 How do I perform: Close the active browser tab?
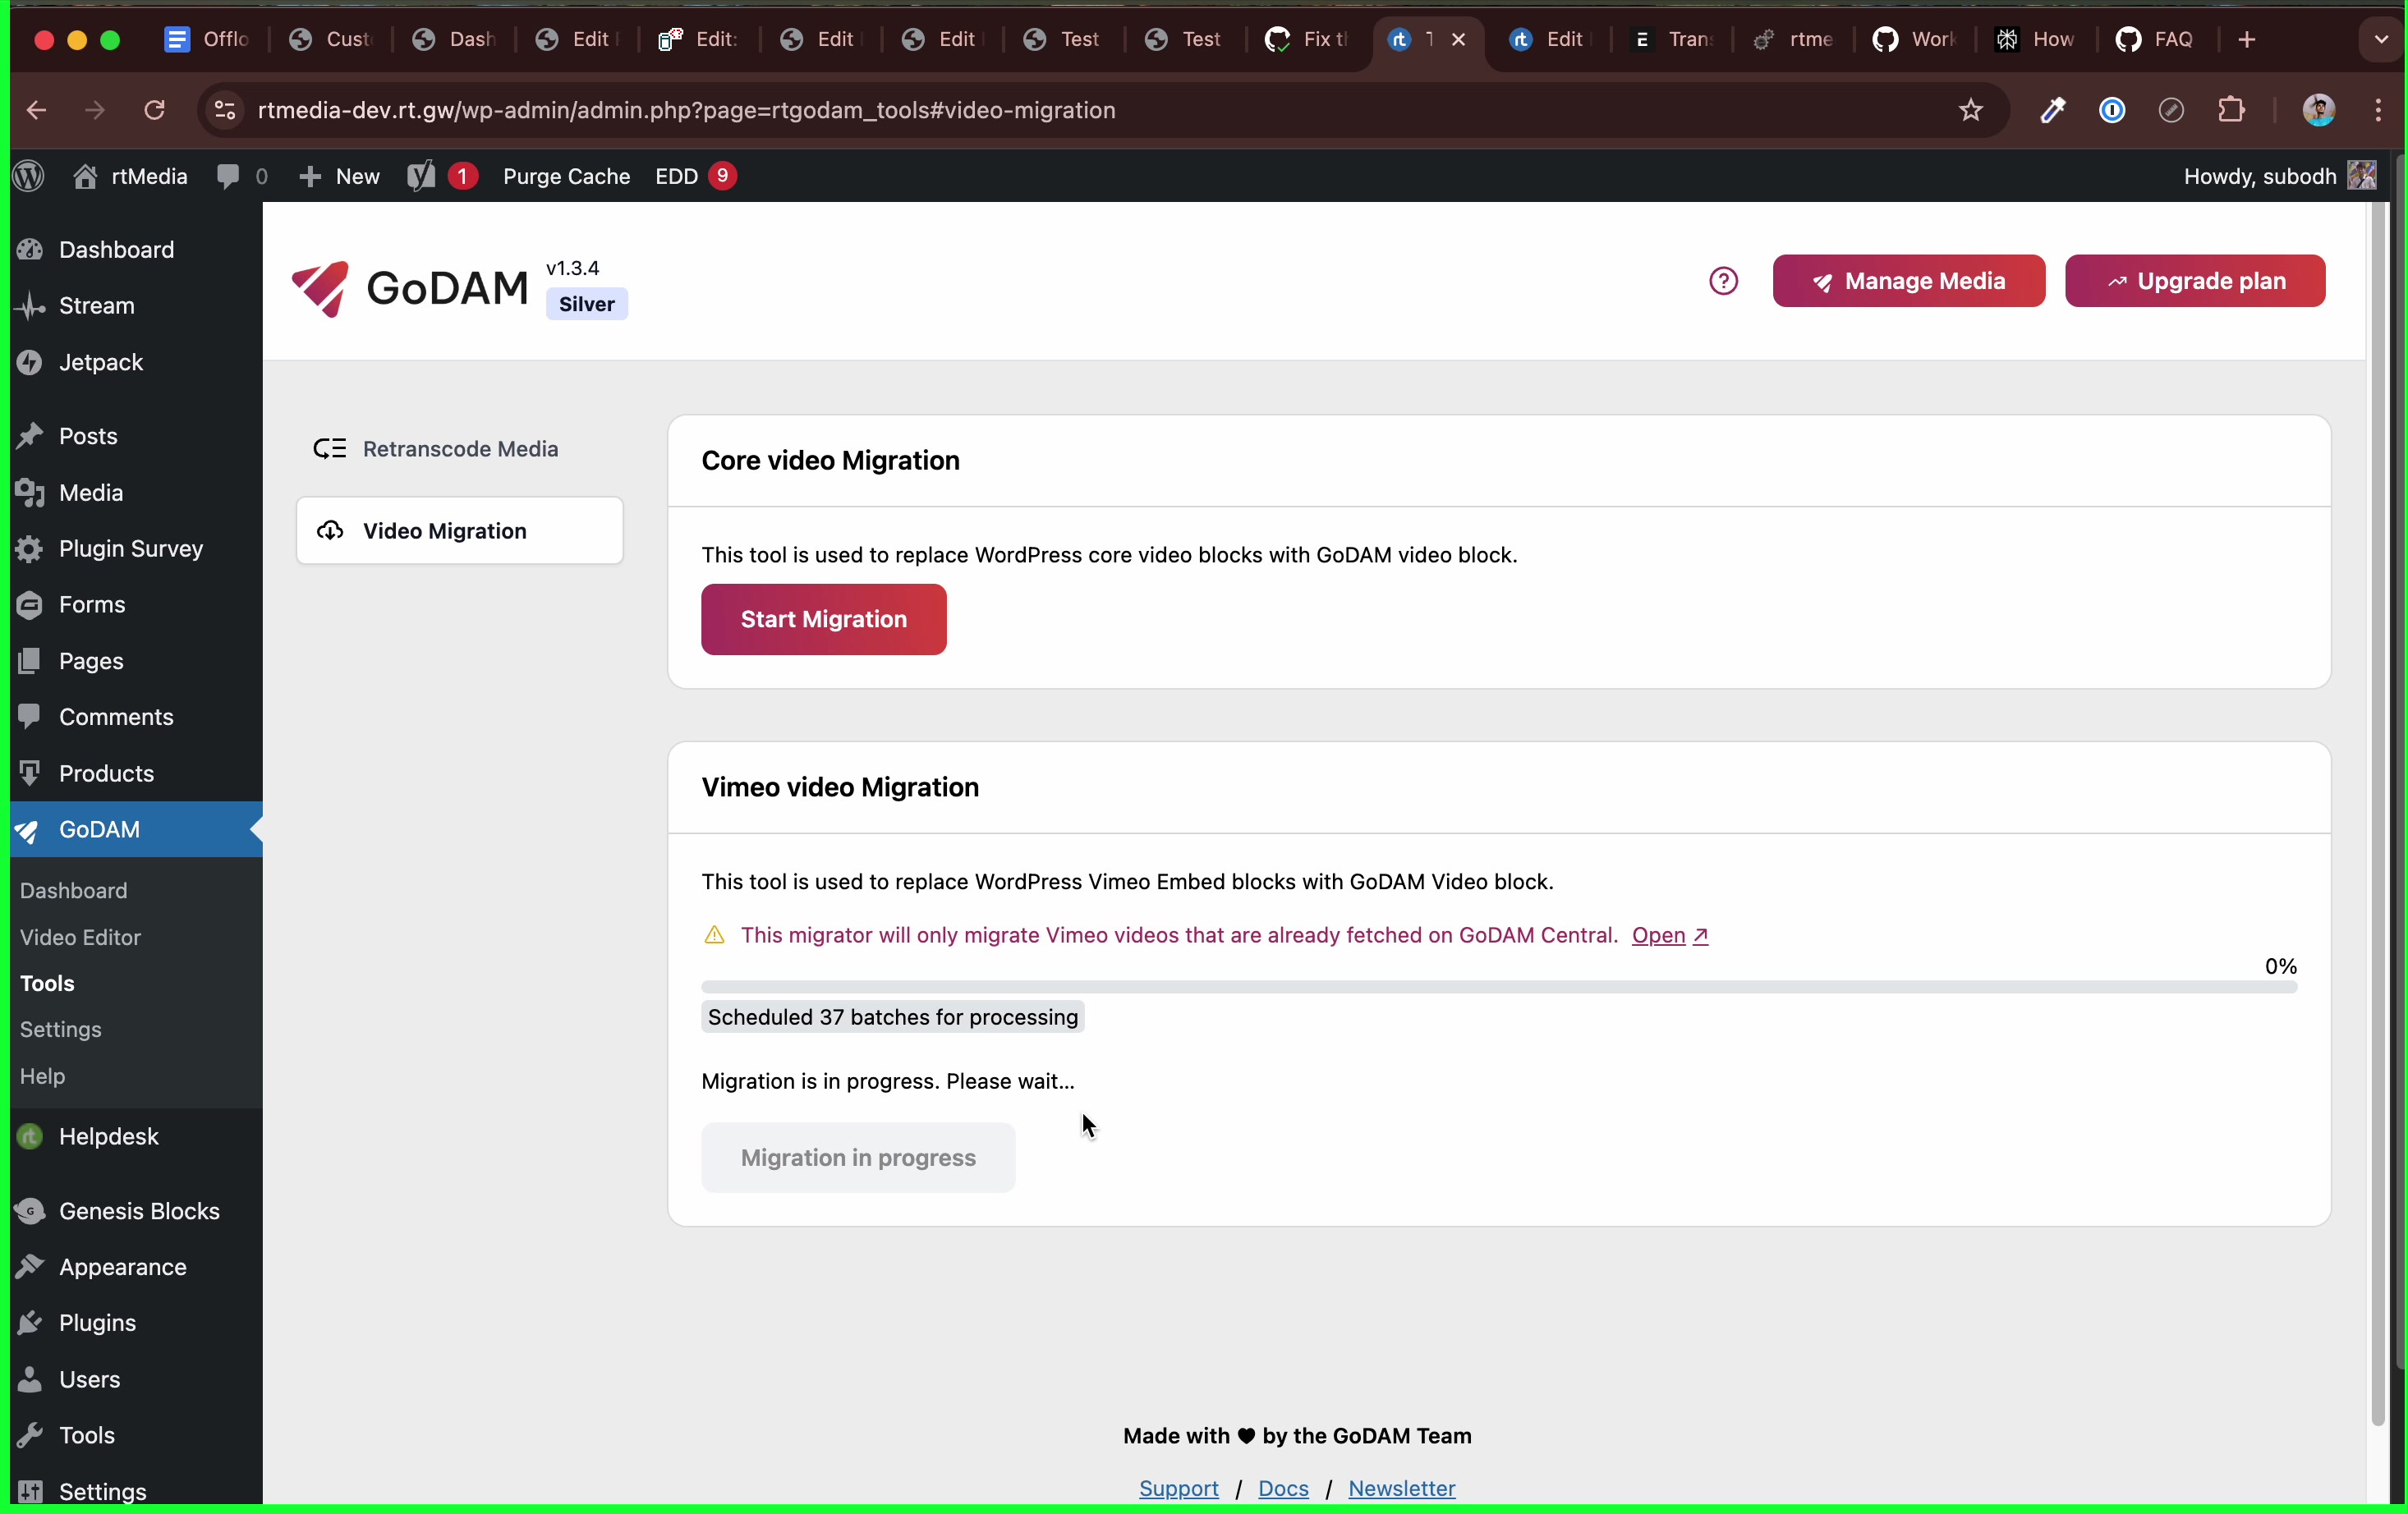(1459, 40)
